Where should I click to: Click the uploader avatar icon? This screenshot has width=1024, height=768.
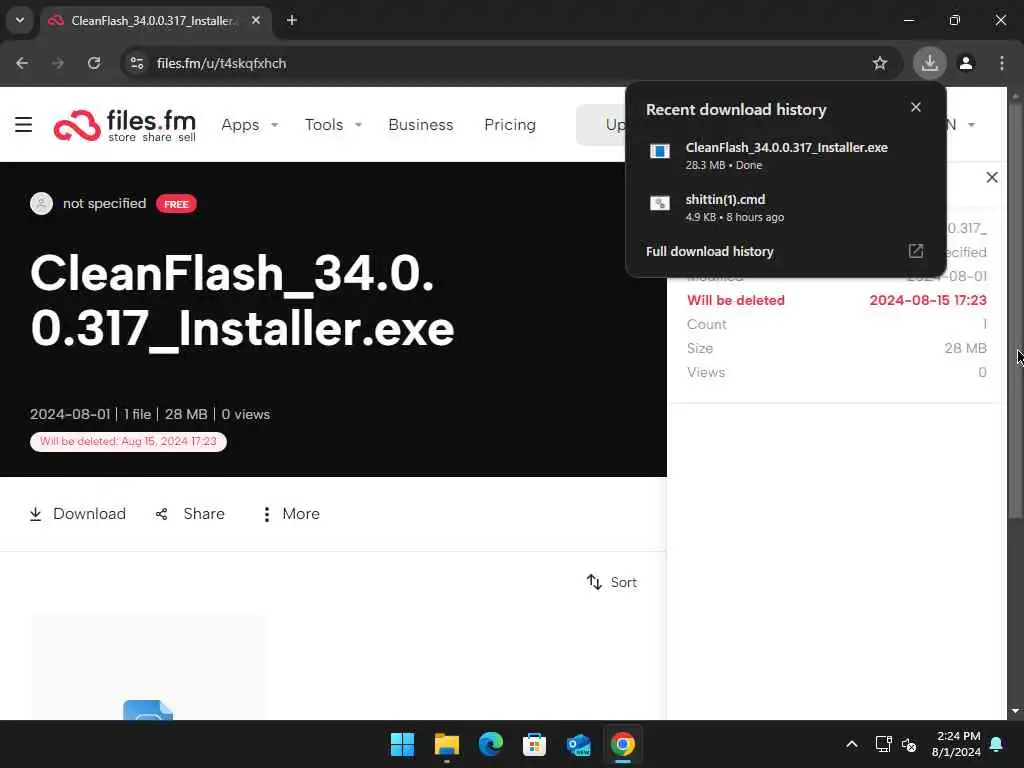(41, 204)
